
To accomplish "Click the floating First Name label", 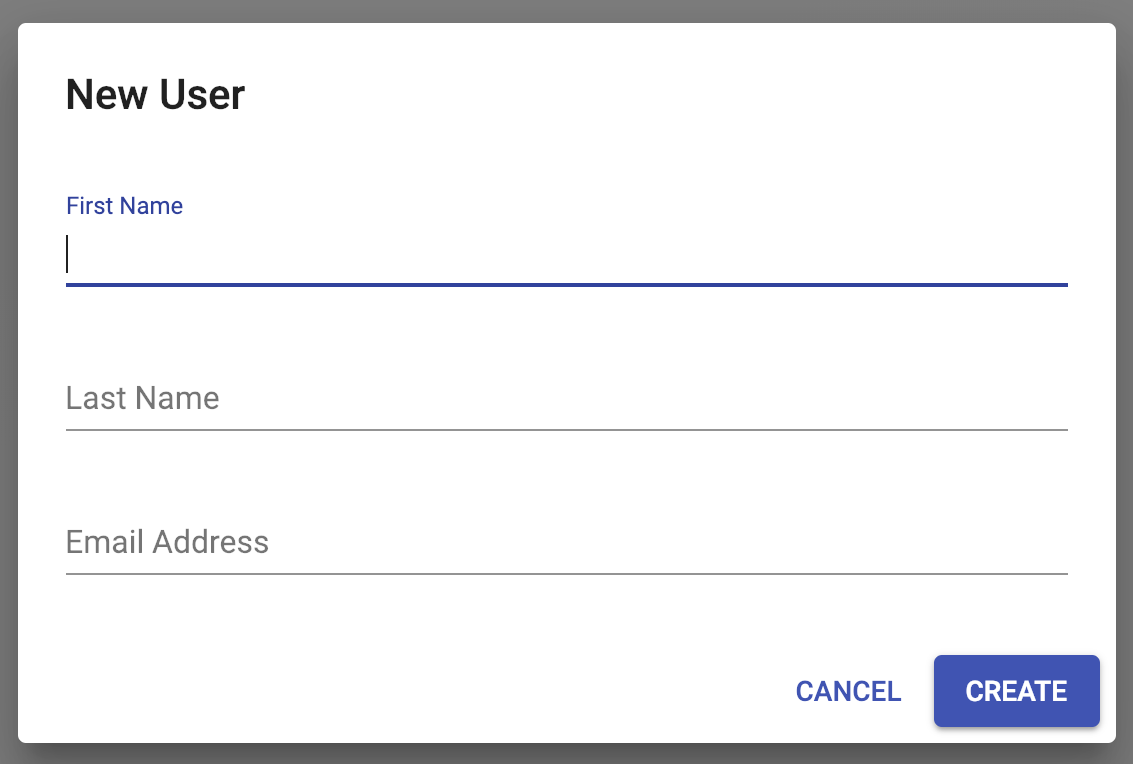I will tap(124, 206).
